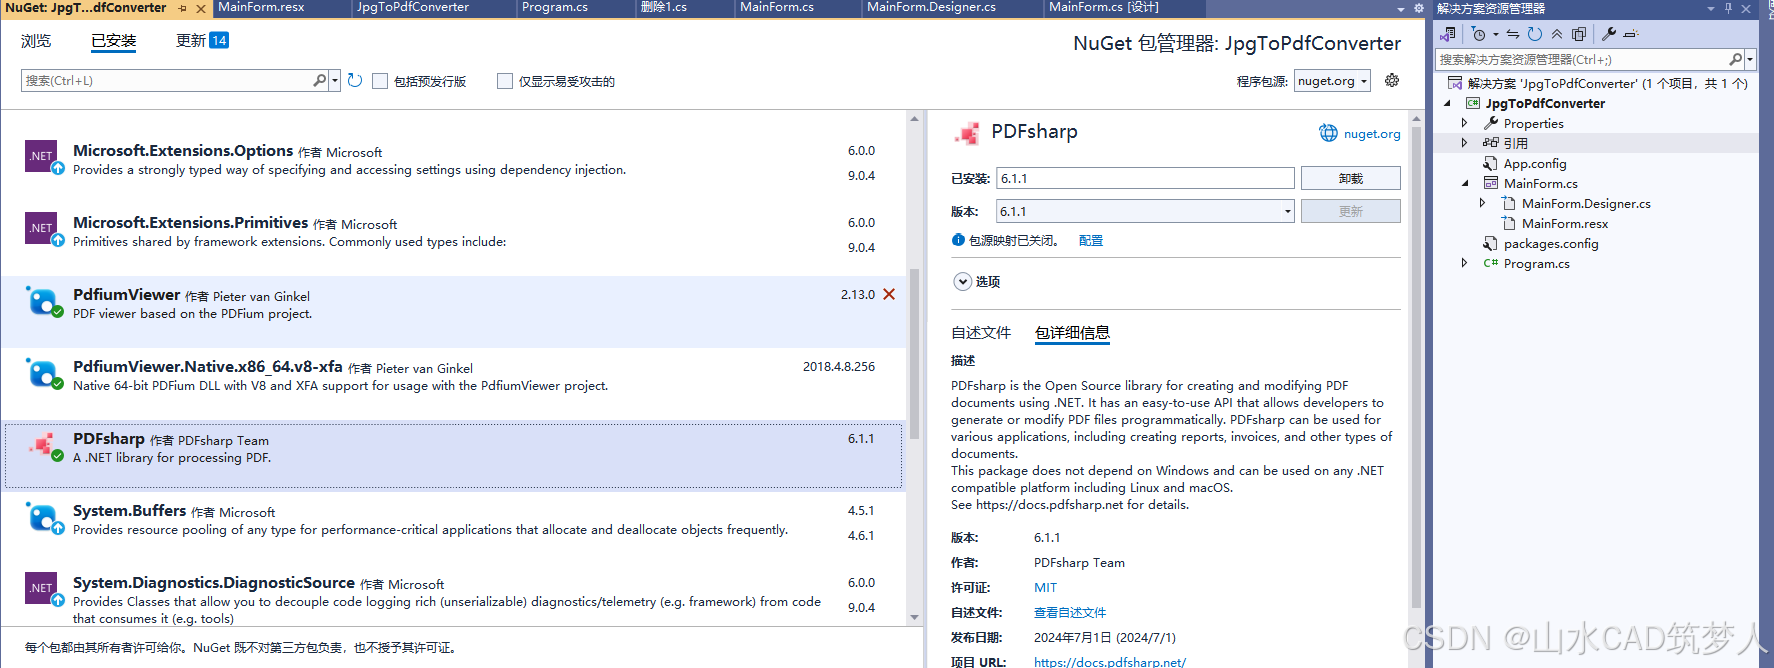This screenshot has width=1774, height=668.
Task: Open the PDFsharp version 6.1.1 dropdown
Action: [1145, 211]
